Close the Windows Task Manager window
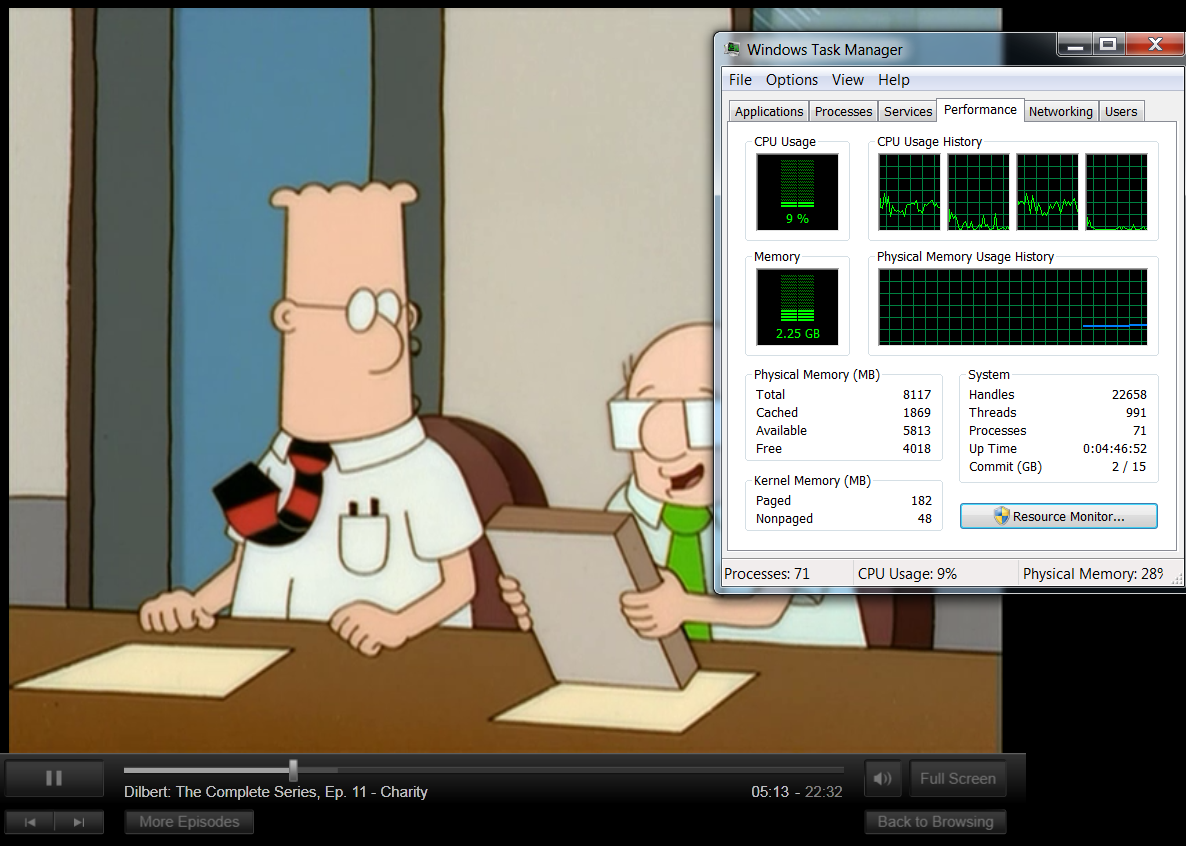 pos(1155,45)
